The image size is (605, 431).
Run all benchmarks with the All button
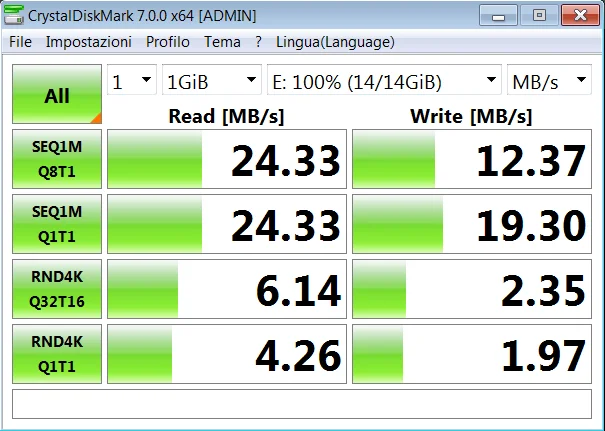(57, 94)
